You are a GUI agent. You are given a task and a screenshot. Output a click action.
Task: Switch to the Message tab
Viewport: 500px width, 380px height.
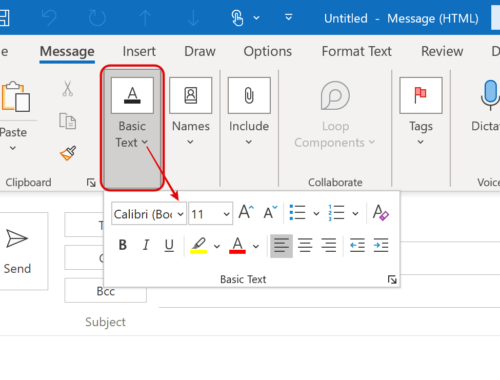point(67,51)
